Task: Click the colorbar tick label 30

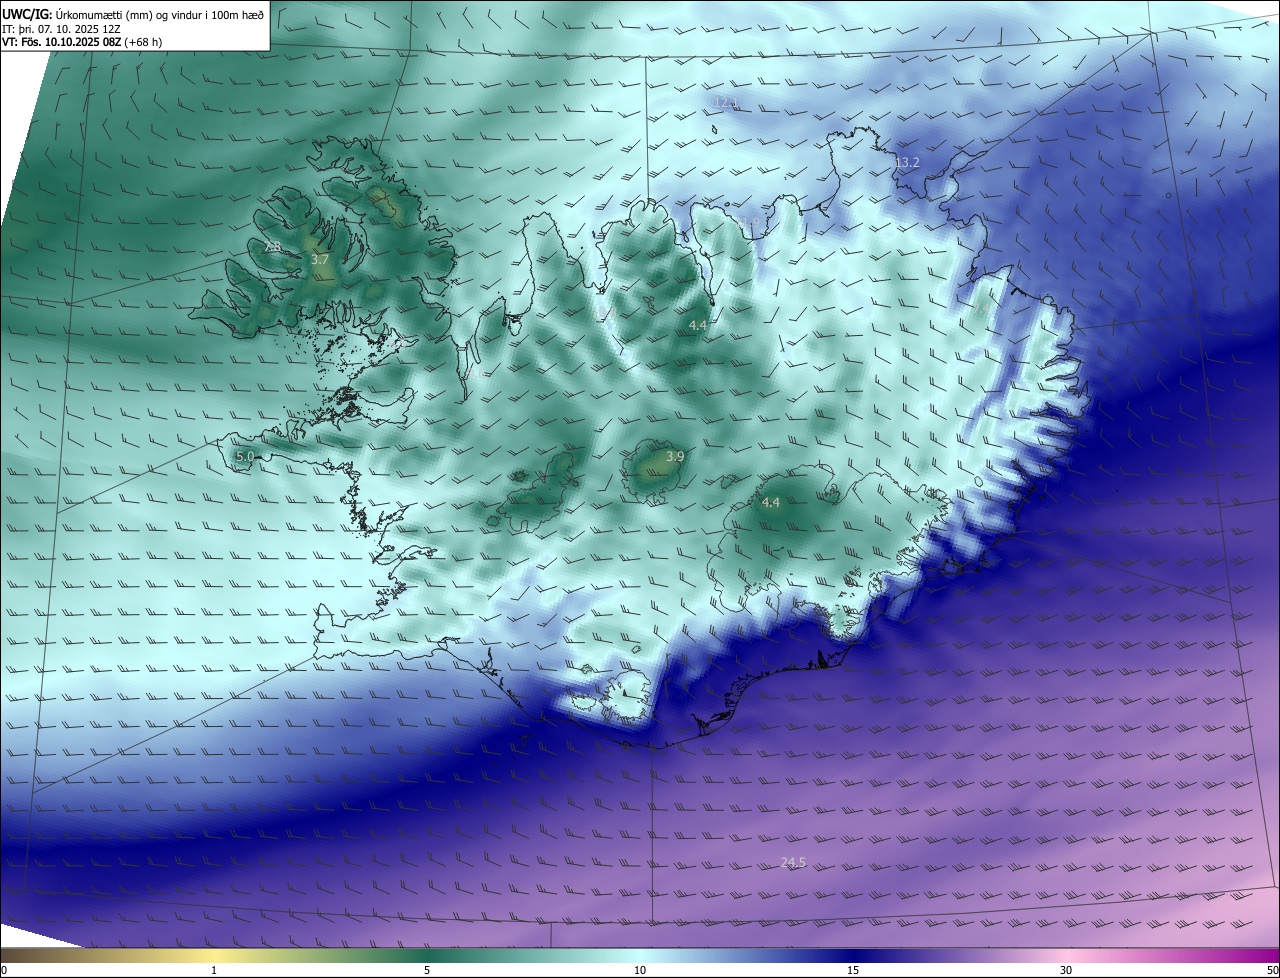Action: [x=1066, y=970]
